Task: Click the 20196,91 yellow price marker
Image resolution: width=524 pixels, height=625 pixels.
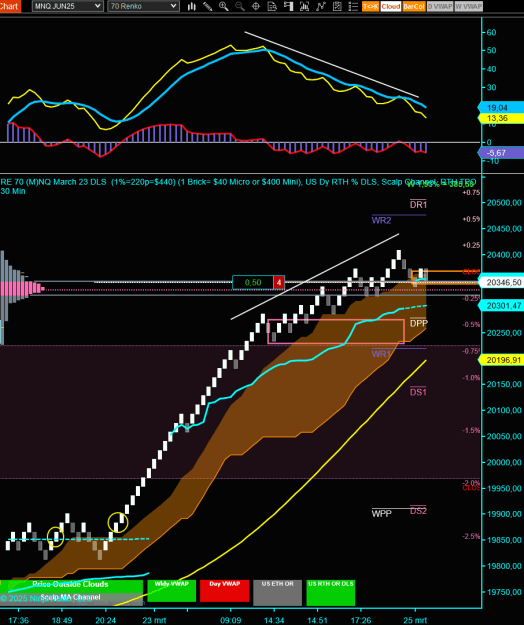Action: [x=501, y=360]
